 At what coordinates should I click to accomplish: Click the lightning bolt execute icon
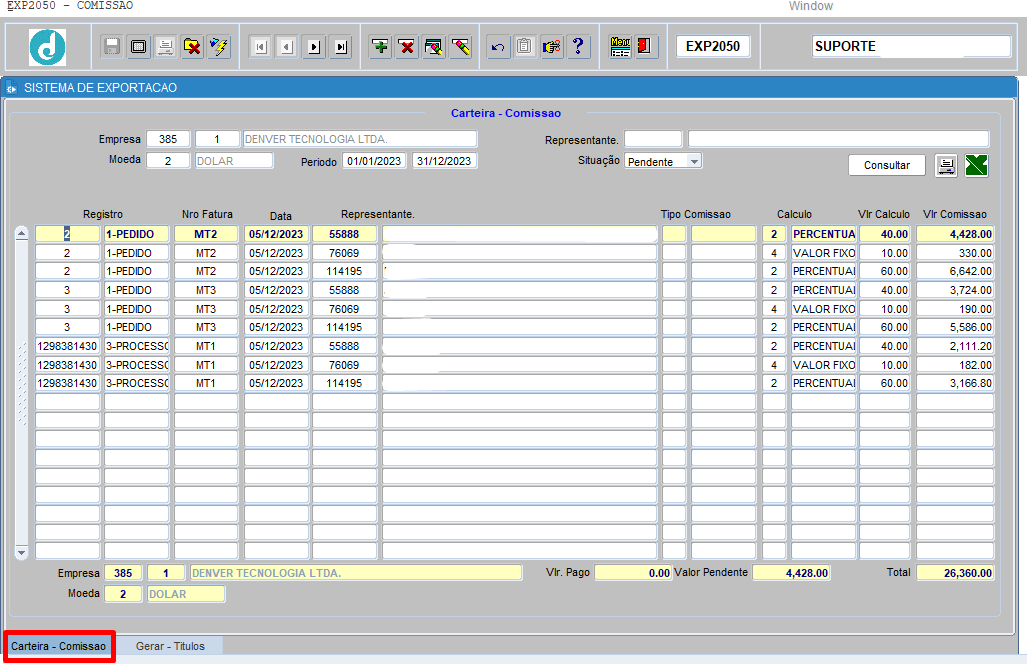click(219, 47)
